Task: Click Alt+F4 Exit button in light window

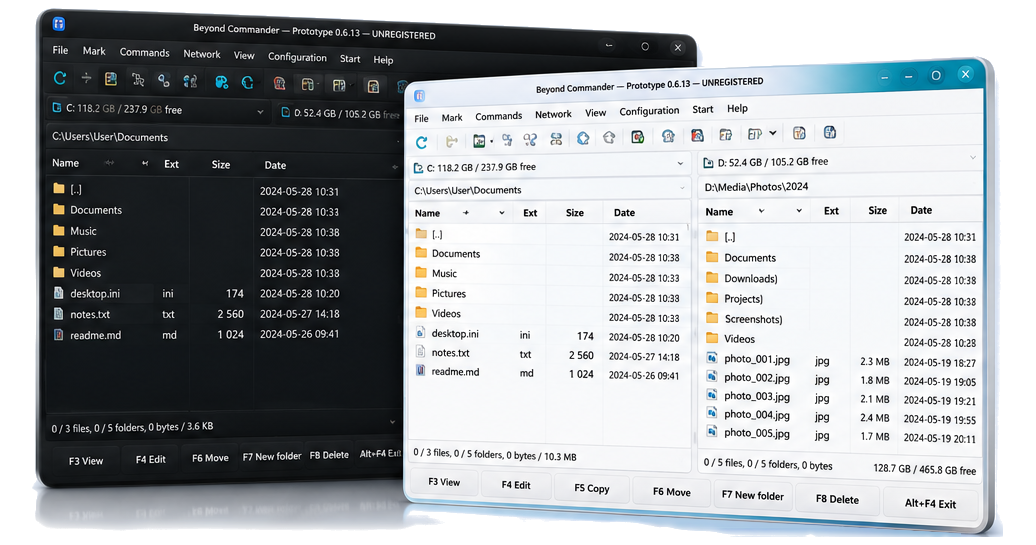Action: click(930, 503)
